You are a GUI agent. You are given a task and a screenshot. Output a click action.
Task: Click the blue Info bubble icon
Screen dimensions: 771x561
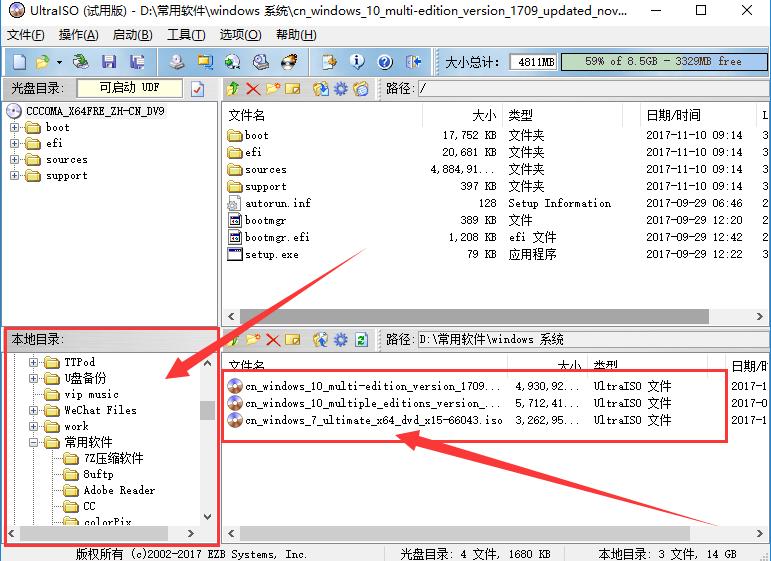click(x=357, y=62)
